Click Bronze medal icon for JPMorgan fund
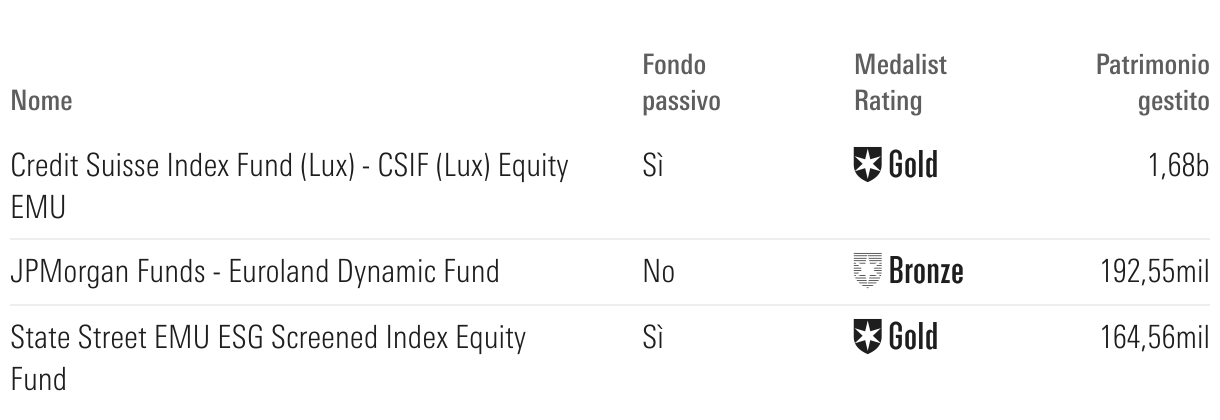The width and height of the screenshot is (1220, 420). tap(868, 271)
